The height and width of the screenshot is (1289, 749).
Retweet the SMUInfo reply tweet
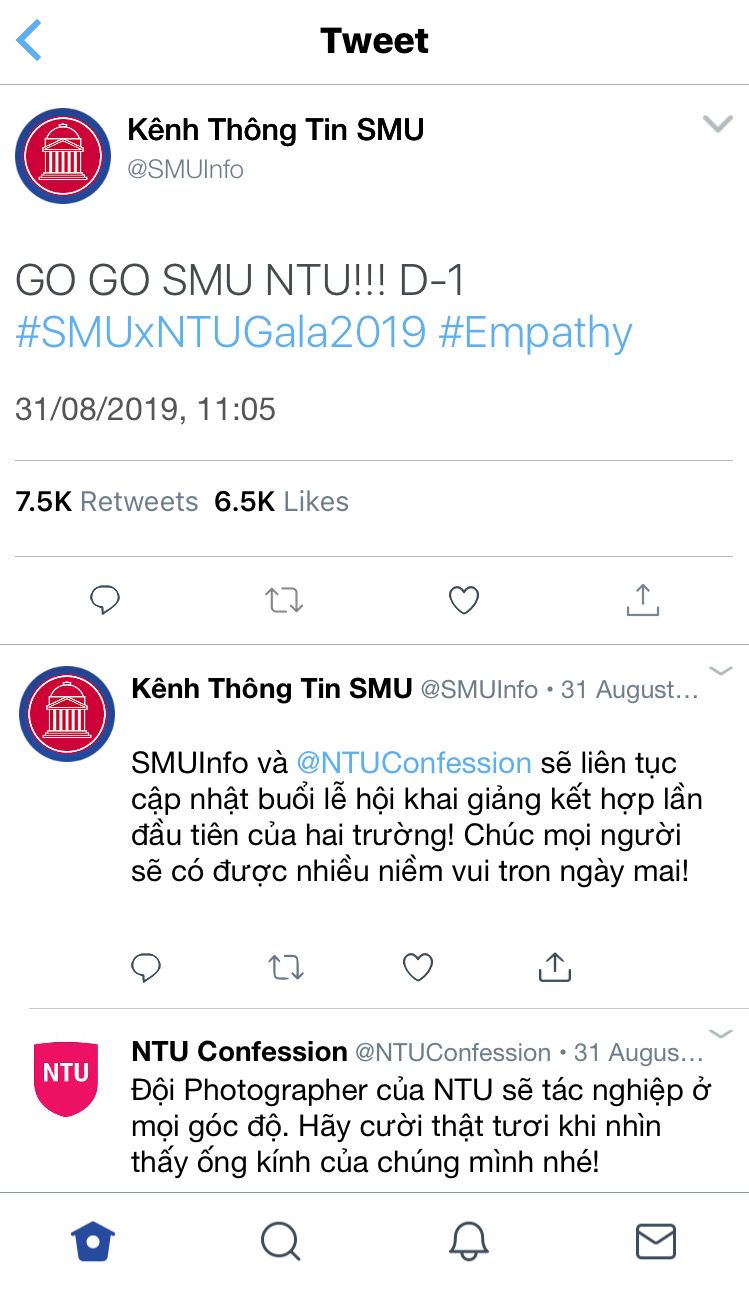click(286, 967)
